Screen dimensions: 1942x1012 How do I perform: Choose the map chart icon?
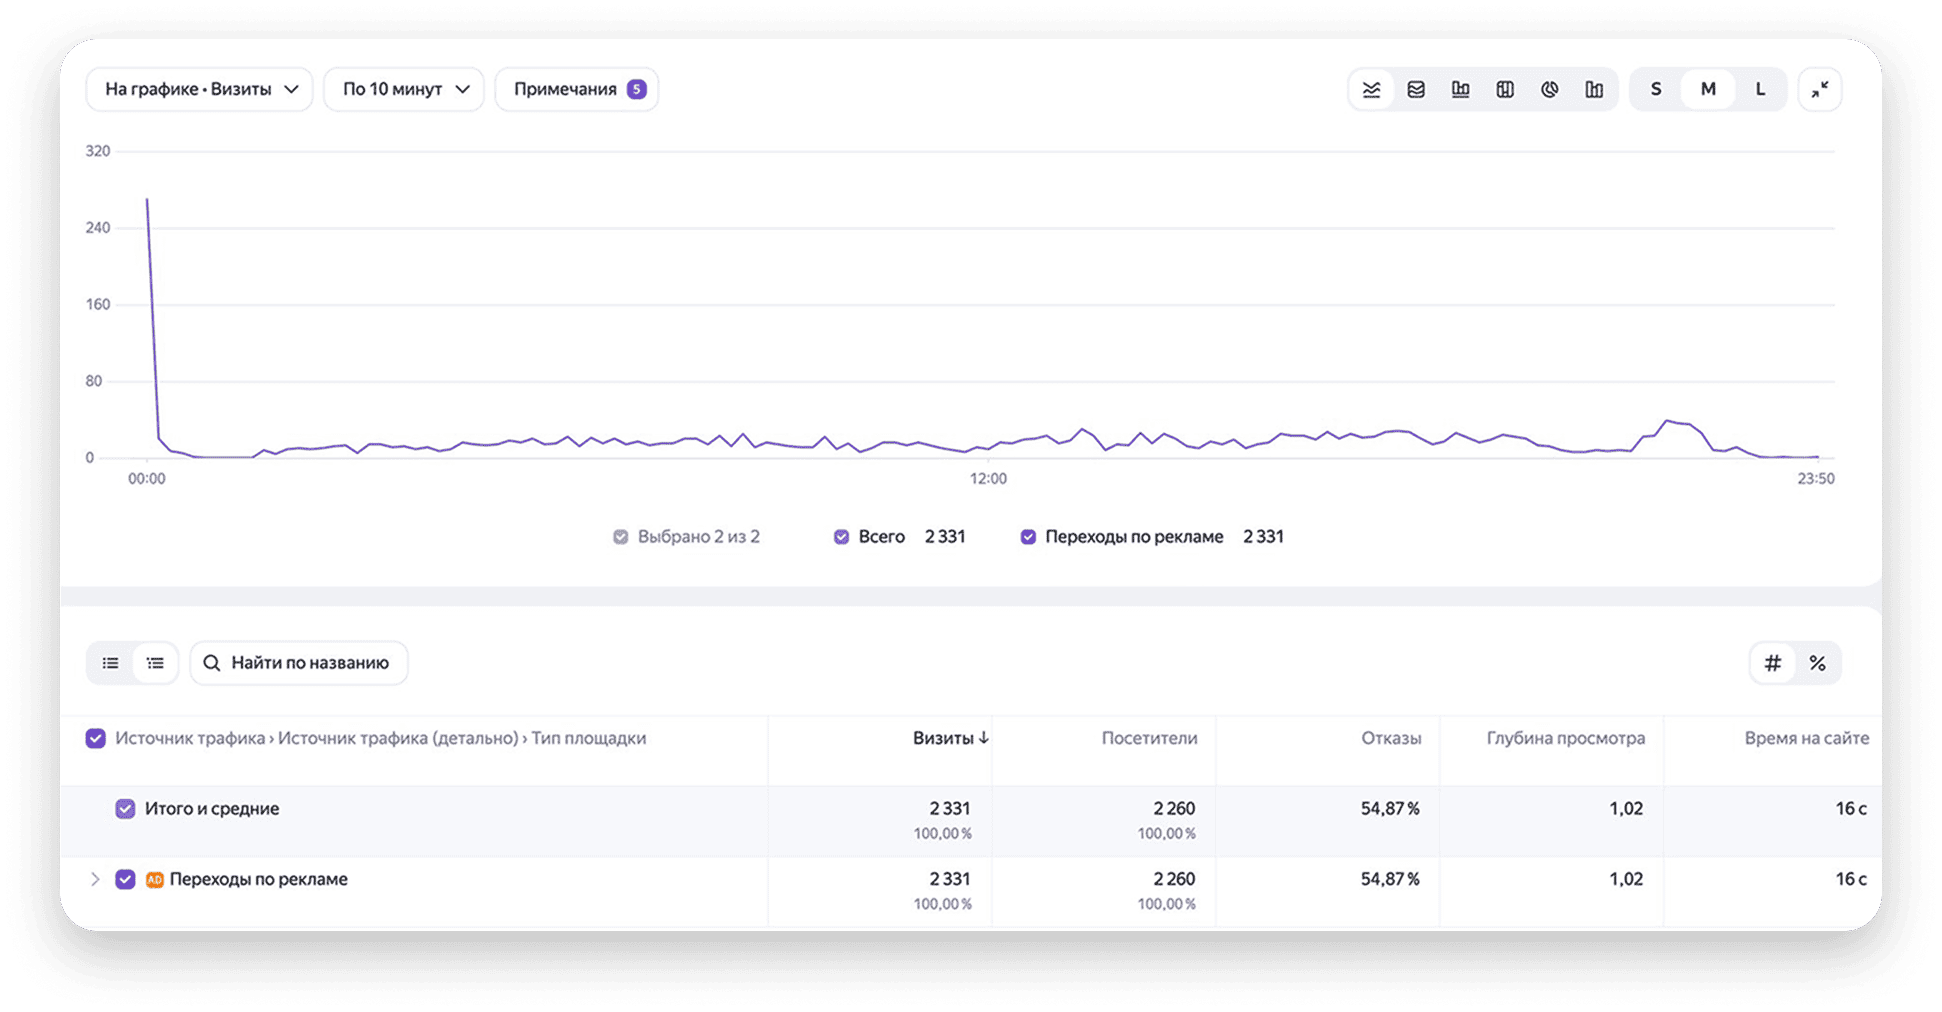click(x=1505, y=90)
